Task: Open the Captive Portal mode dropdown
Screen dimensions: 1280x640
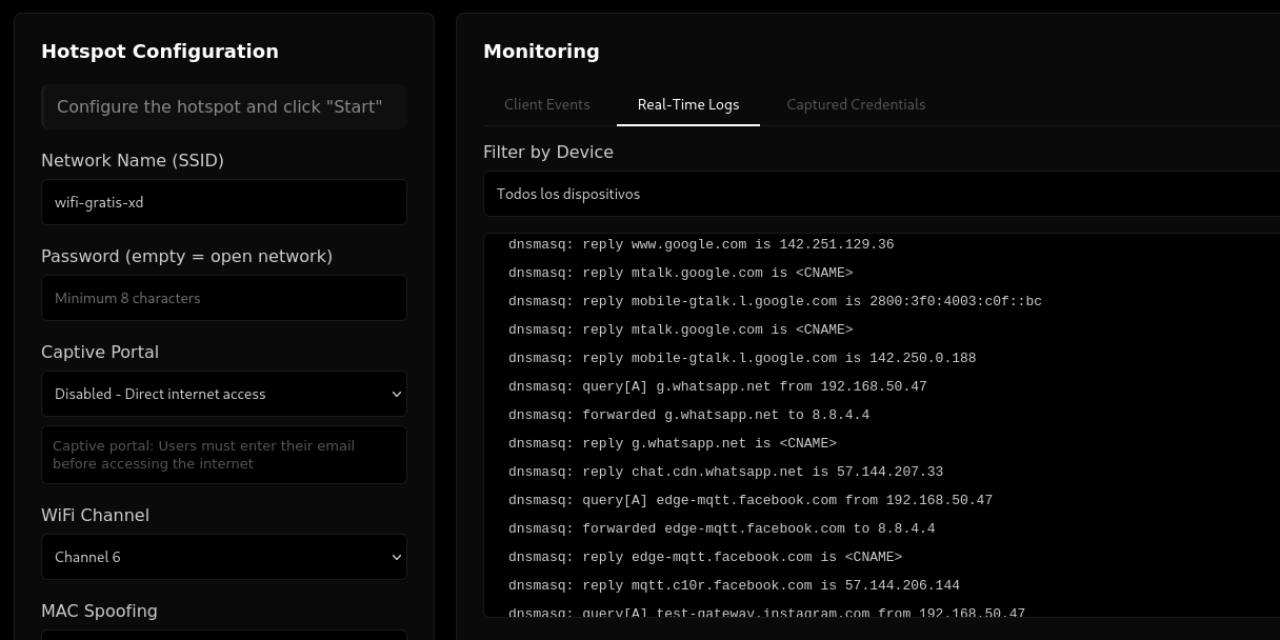Action: 223,394
